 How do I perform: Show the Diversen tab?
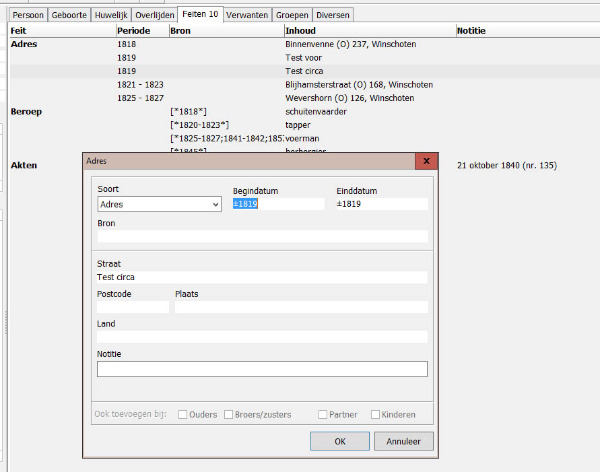[x=332, y=15]
